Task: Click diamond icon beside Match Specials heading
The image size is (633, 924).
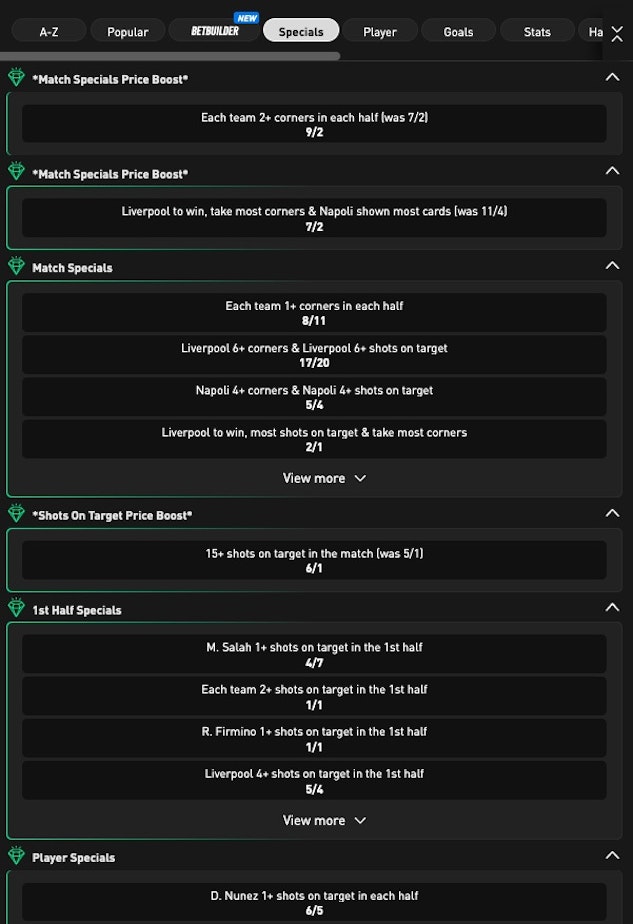Action: coord(16,267)
